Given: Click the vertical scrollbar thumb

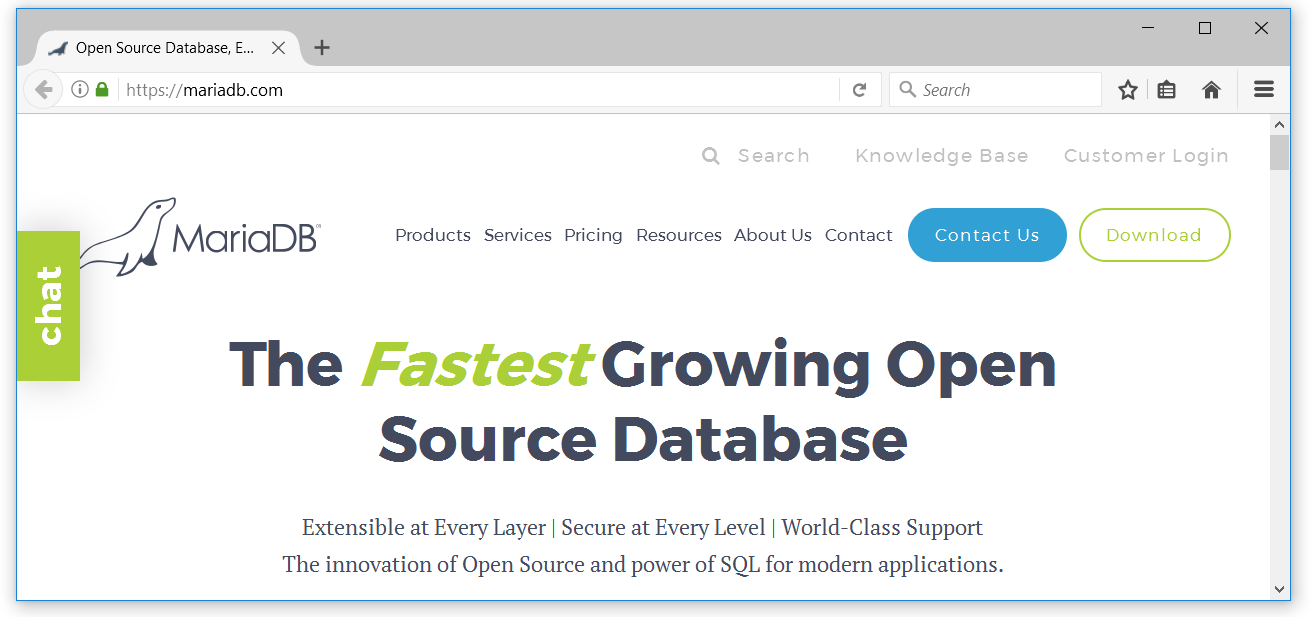Looking at the screenshot, I should pyautogui.click(x=1279, y=153).
